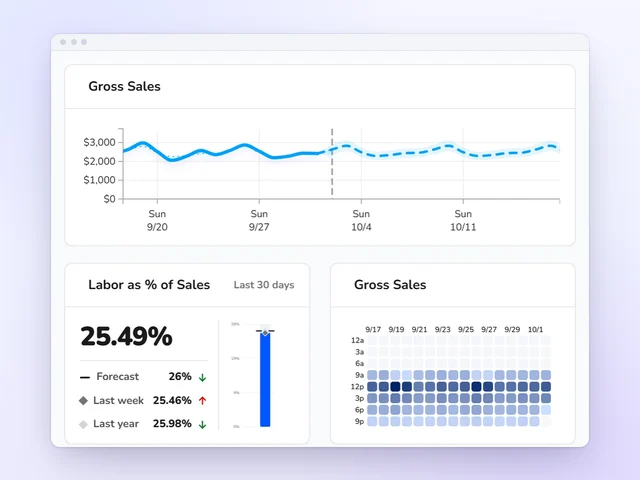Click the Forecast label
640x480 pixels.
tap(118, 376)
